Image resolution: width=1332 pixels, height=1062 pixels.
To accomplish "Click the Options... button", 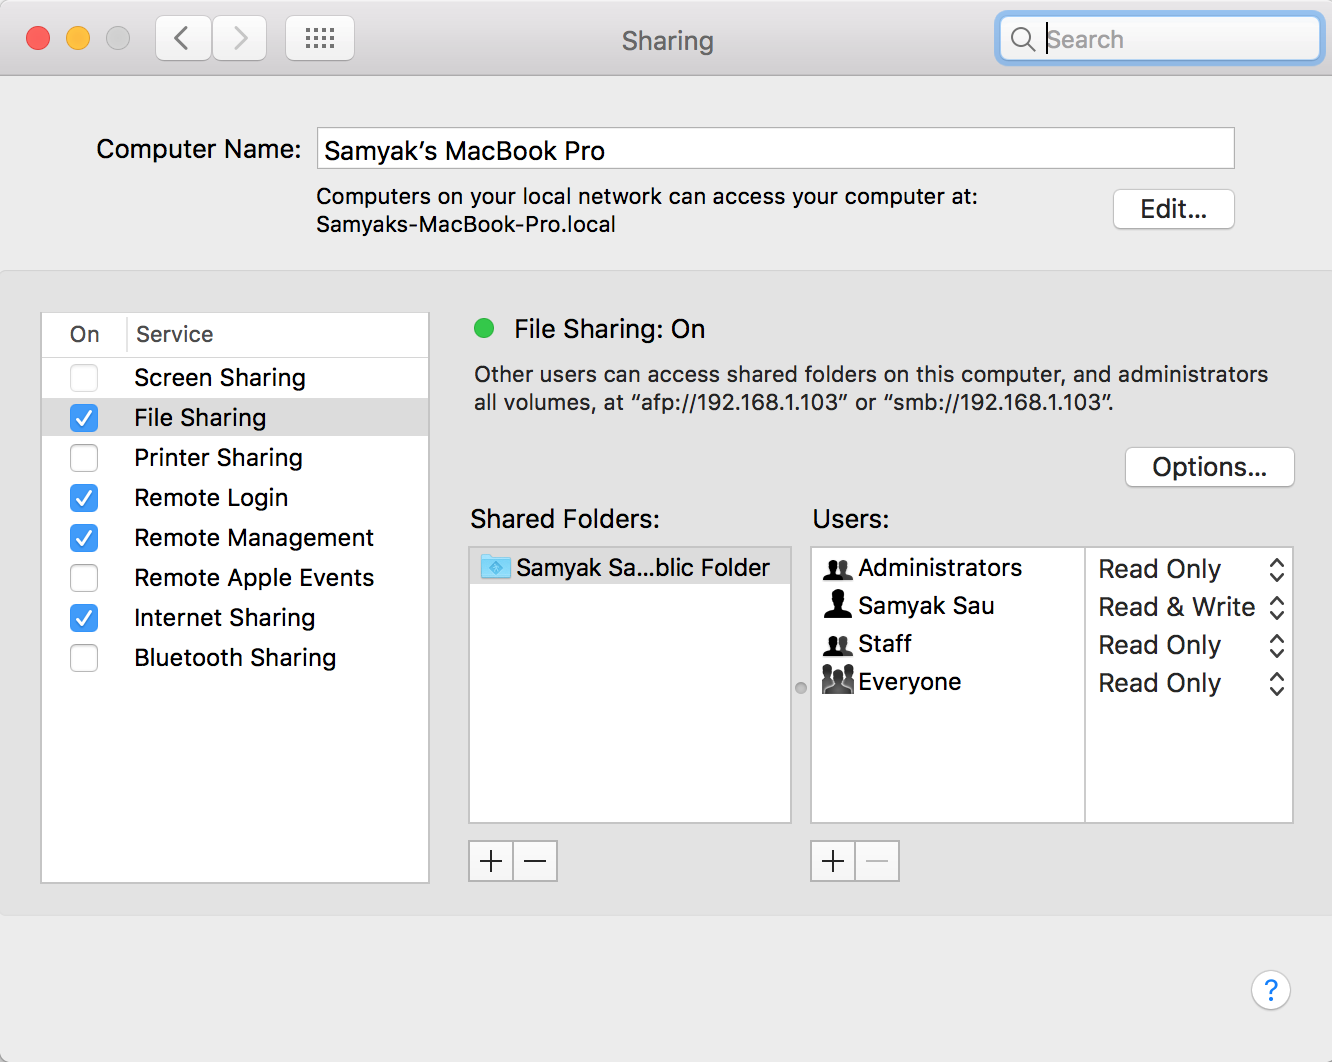I will coord(1209,467).
